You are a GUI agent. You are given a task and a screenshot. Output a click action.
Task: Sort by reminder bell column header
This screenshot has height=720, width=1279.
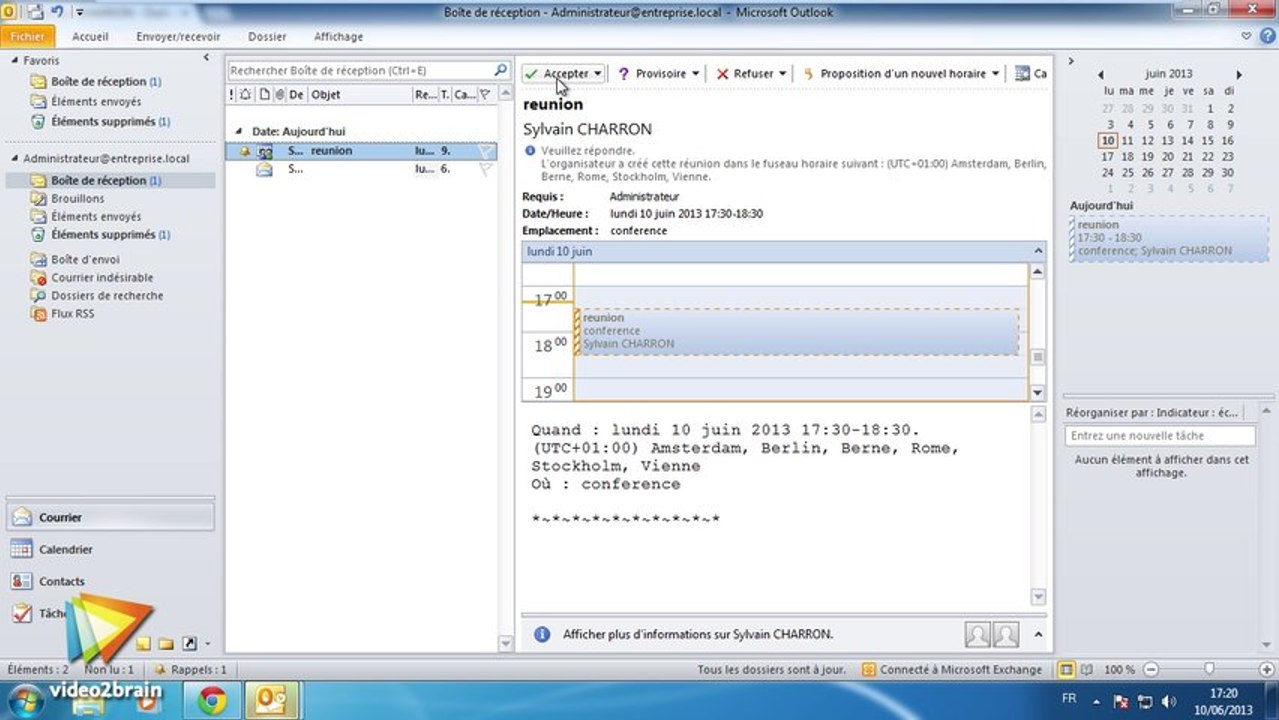[246, 95]
